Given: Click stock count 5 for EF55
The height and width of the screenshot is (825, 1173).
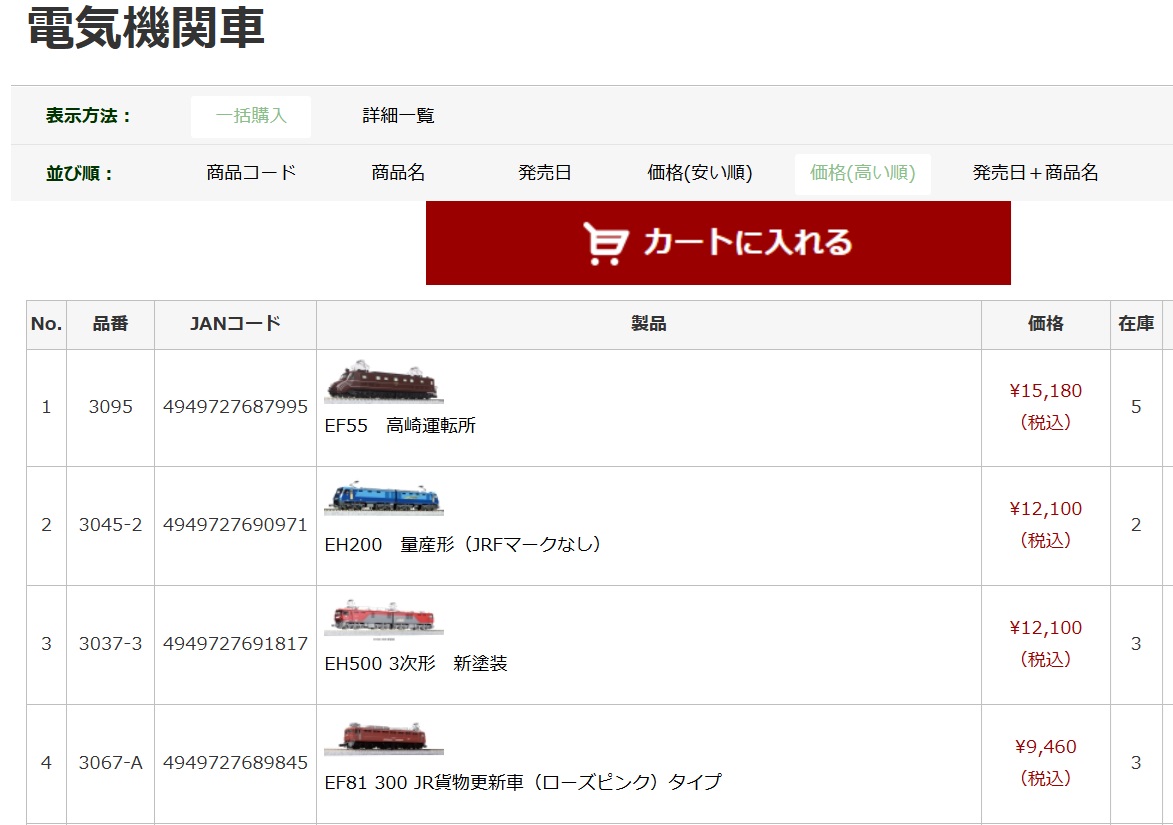Looking at the screenshot, I should 1136,407.
